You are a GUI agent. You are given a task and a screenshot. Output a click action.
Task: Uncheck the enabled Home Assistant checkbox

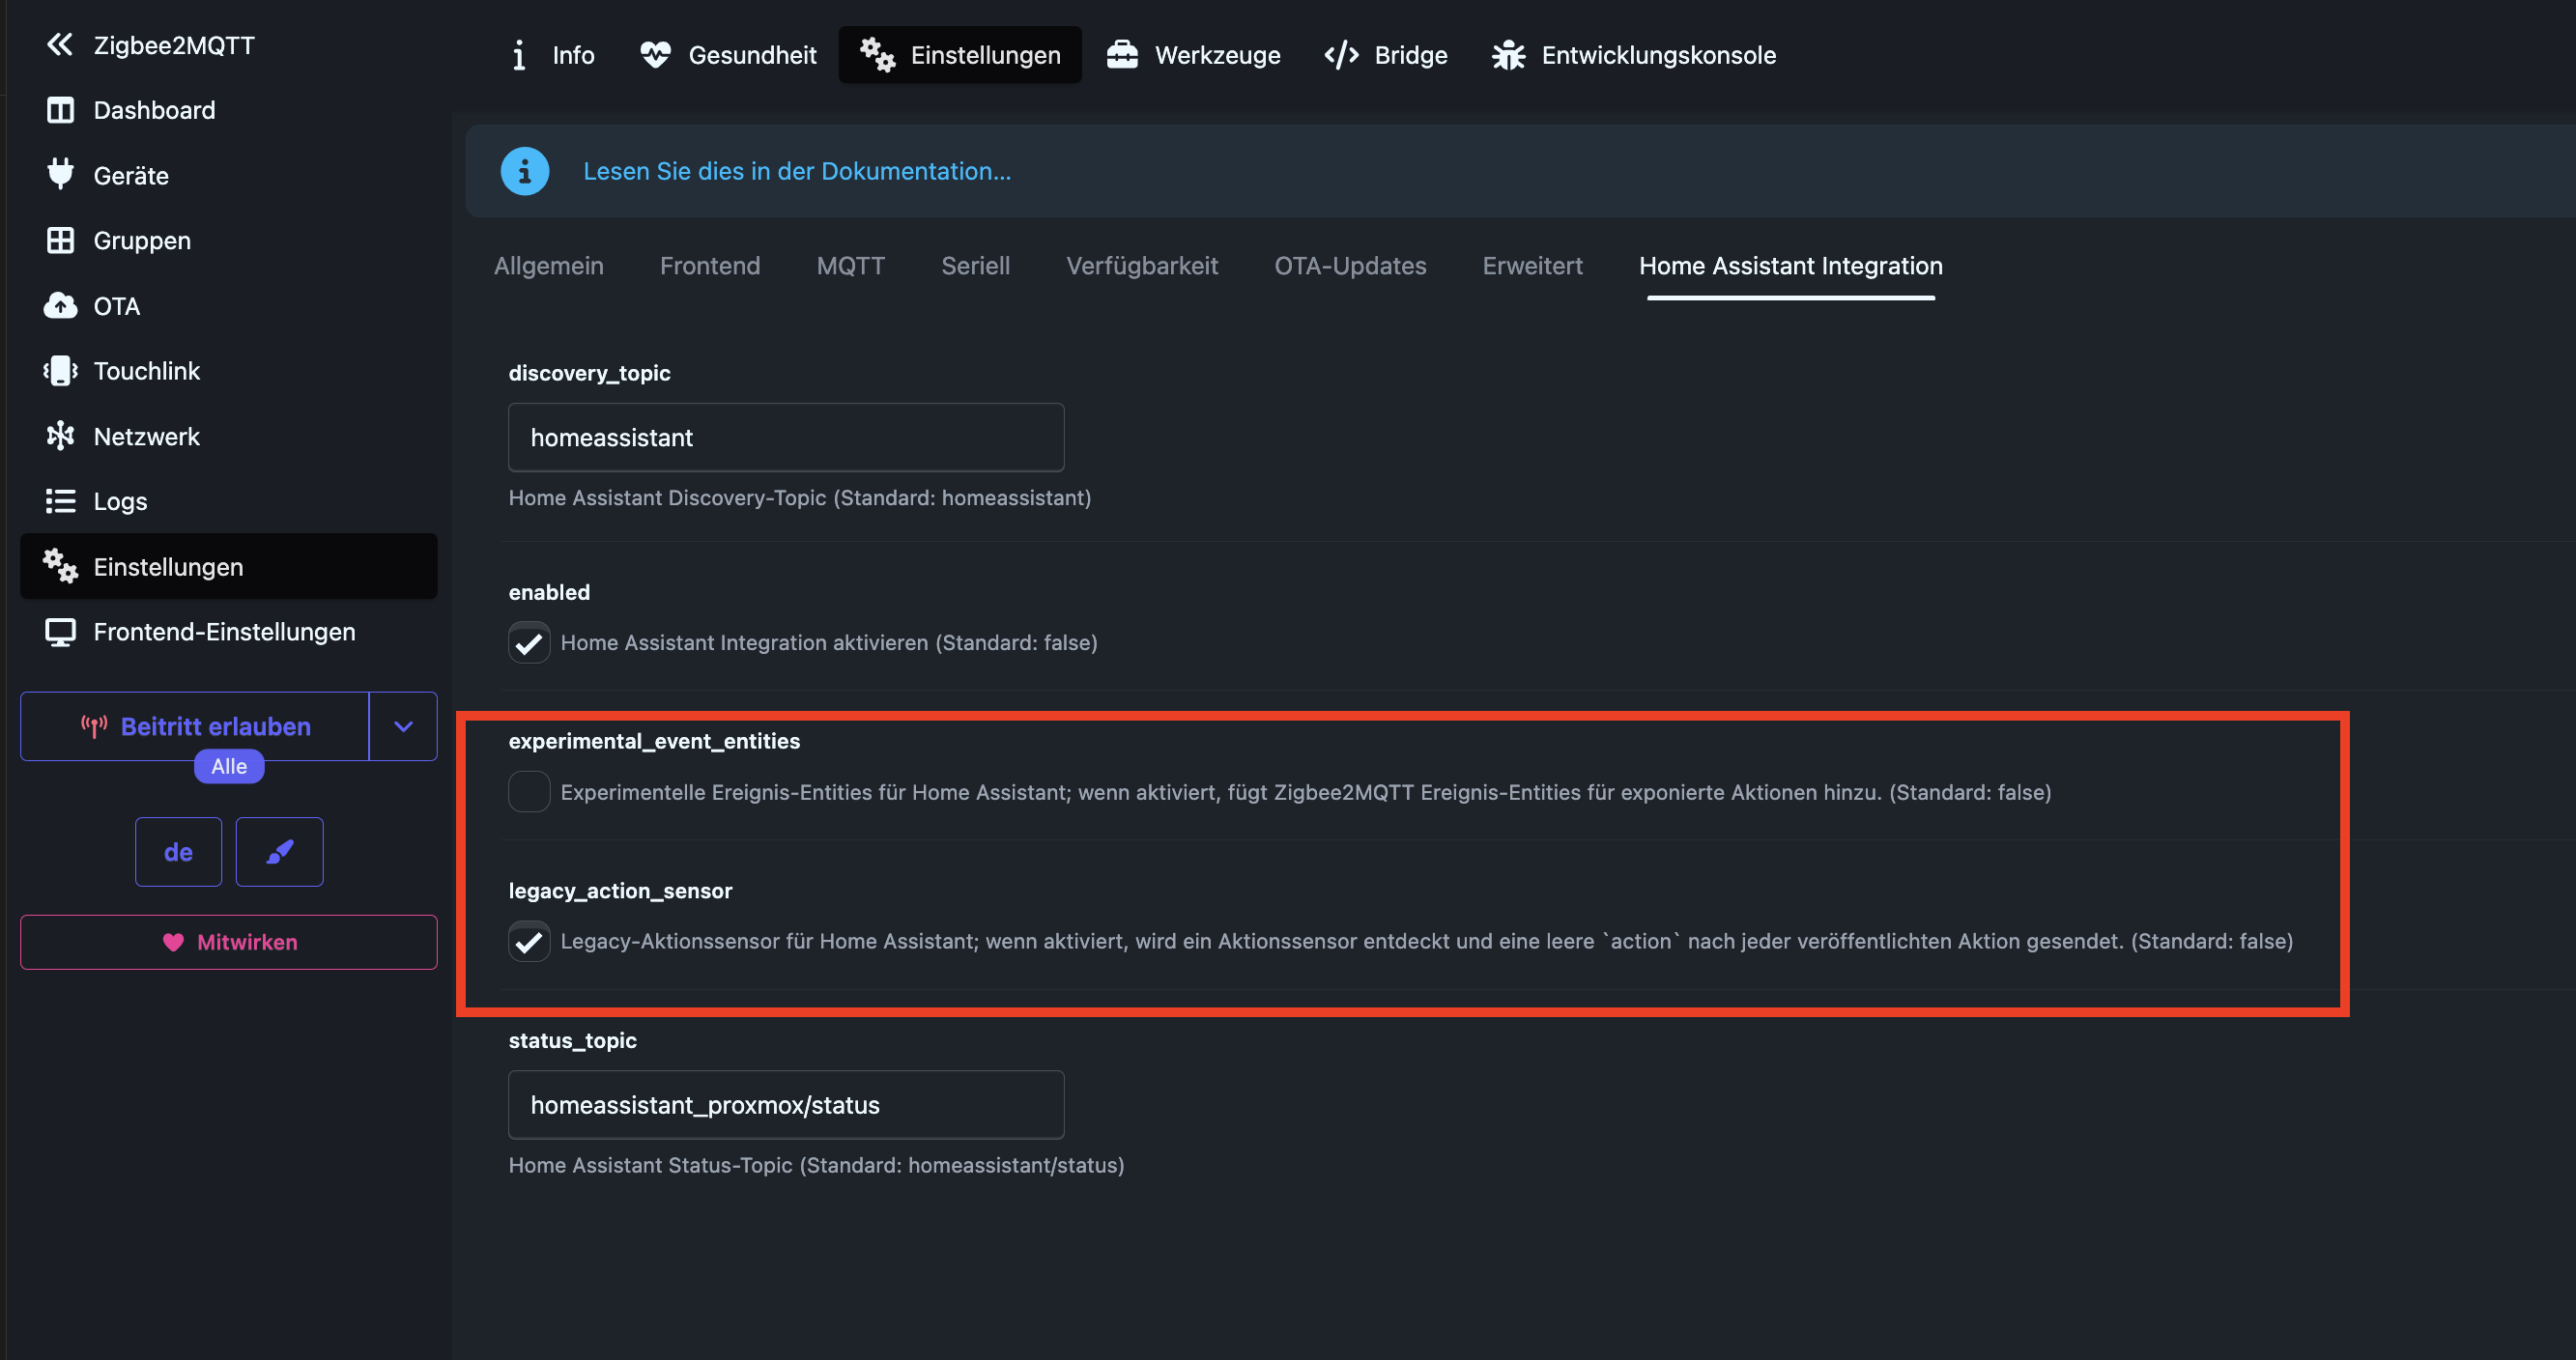click(x=529, y=642)
